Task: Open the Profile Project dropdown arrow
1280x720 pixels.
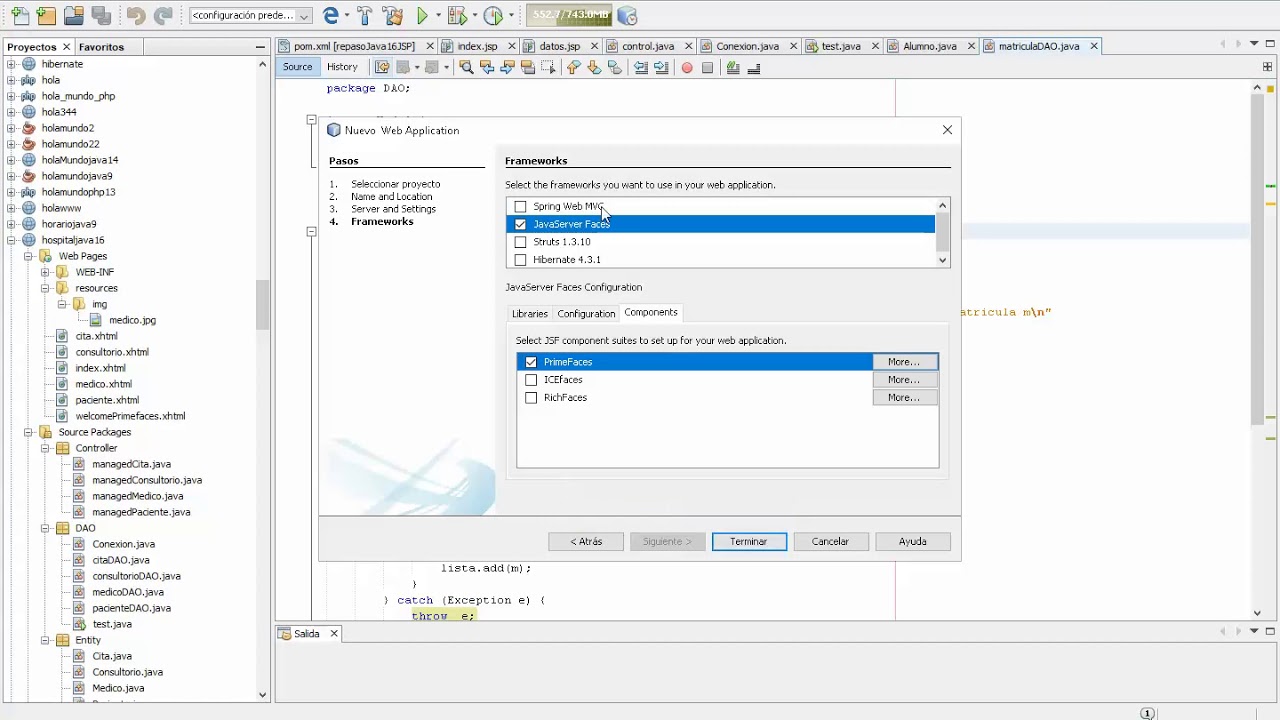Action: coord(510,15)
